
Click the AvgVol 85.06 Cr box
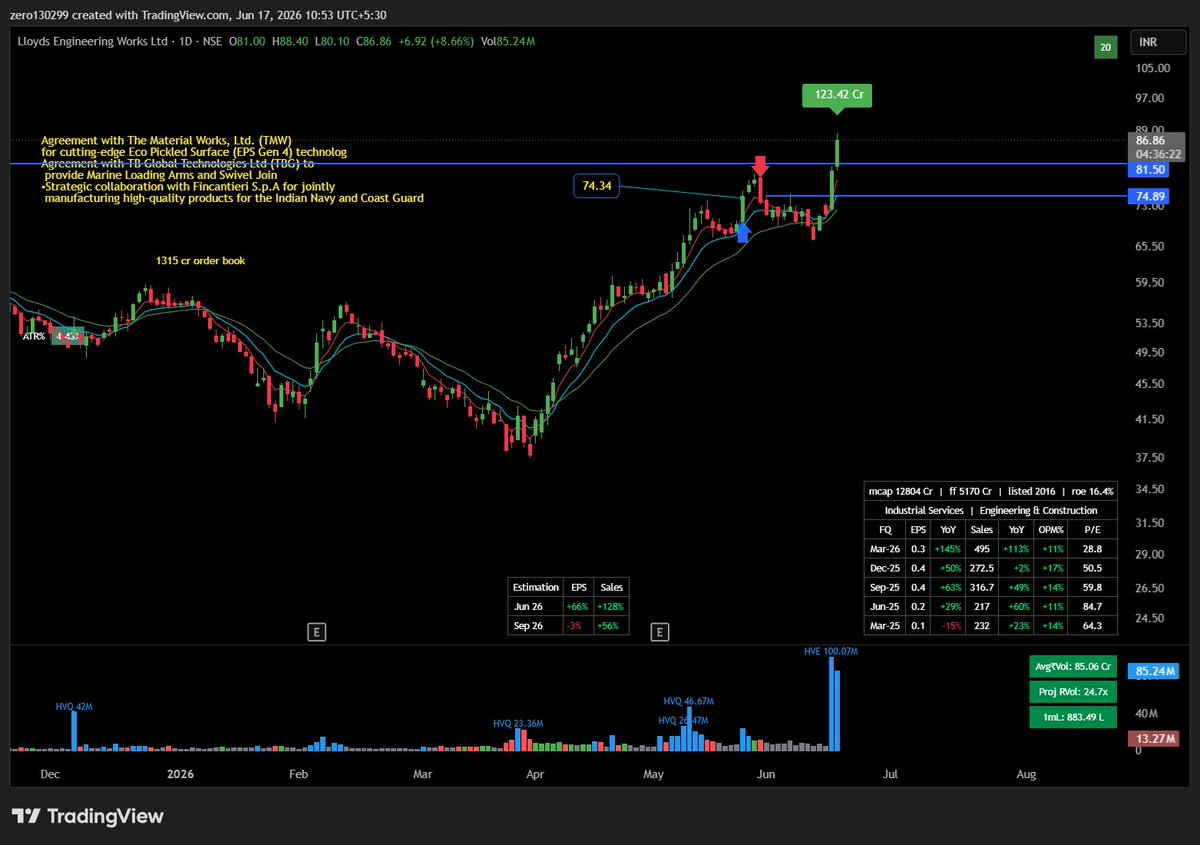pyautogui.click(x=1073, y=667)
